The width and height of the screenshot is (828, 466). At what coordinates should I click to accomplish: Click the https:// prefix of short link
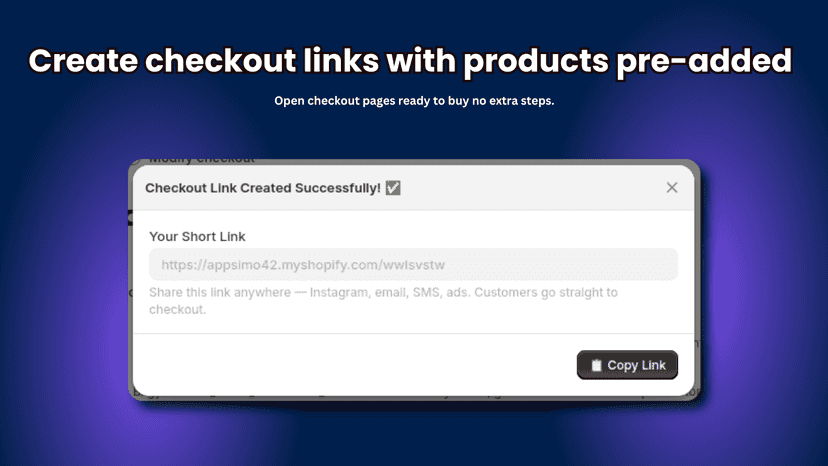tap(184, 265)
